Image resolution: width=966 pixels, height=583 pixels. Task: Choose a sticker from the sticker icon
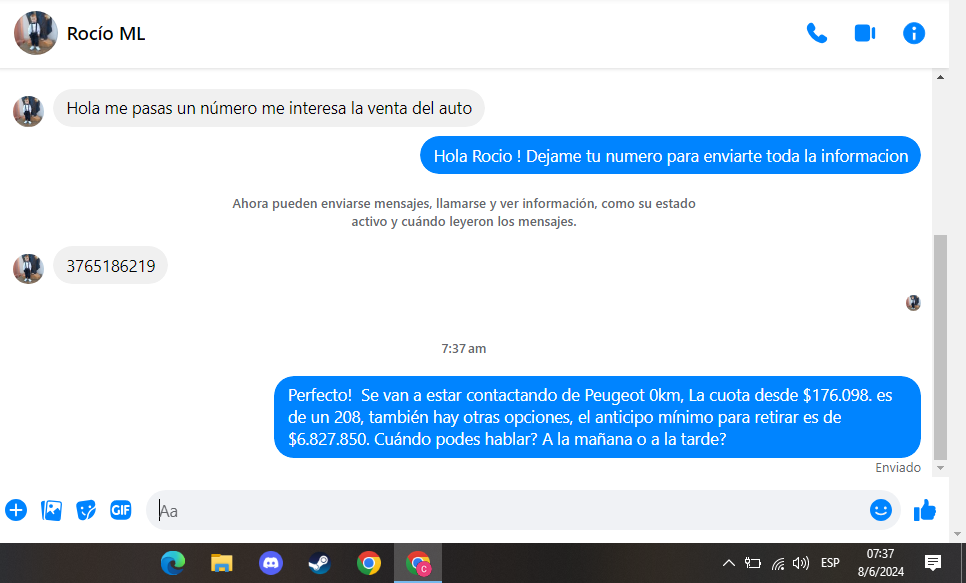pyautogui.click(x=86, y=510)
